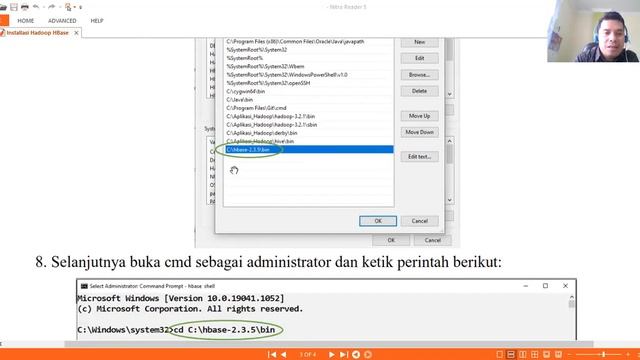The height and width of the screenshot is (360, 640).
Task: Close the Installasi Hadoop HBase document tab
Action: (x=76, y=33)
